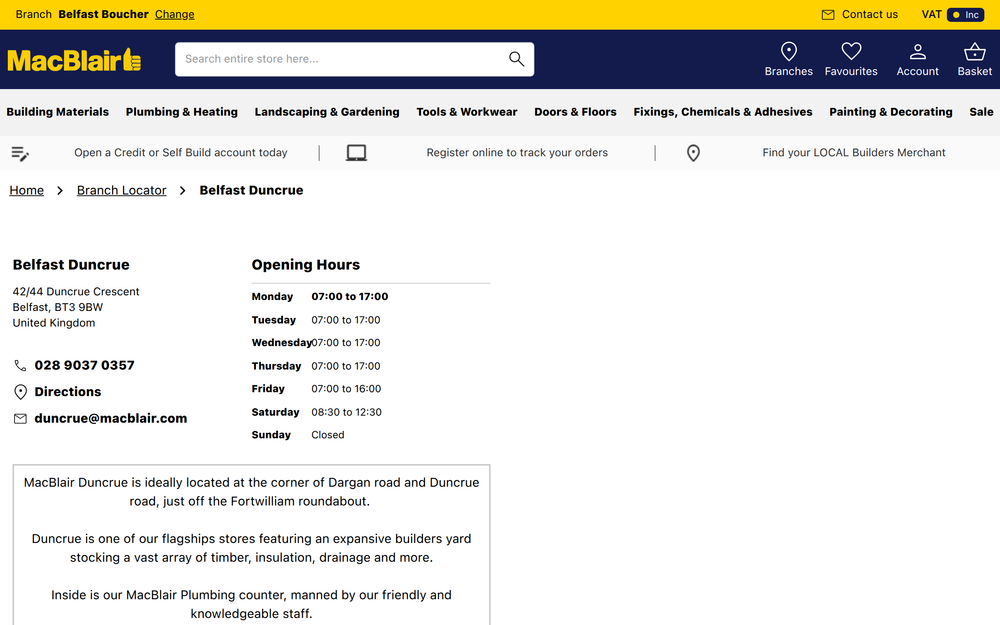Viewport: 1000px width, 625px height.
Task: Toggle VAT Inc switch
Action: [x=965, y=15]
